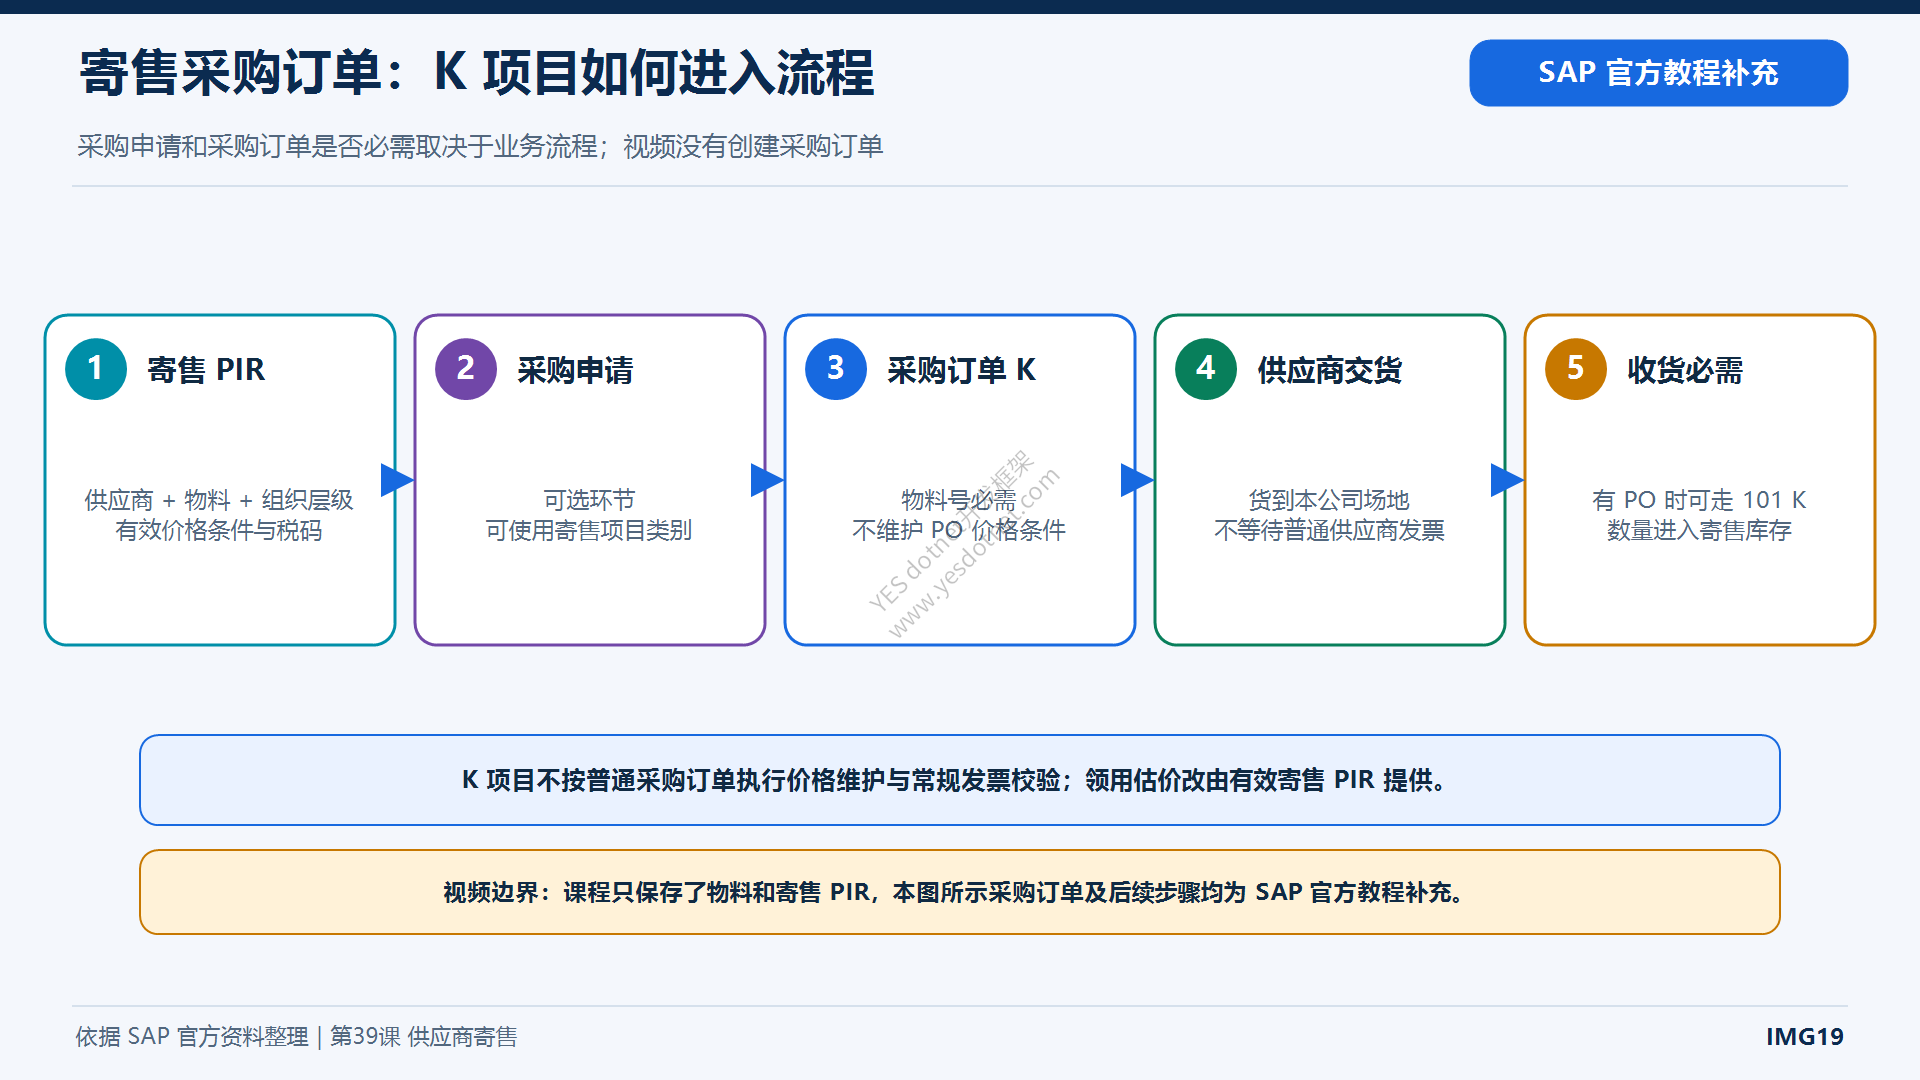1920x1080 pixels.
Task: Click the 'IMG19' label in footer
Action: [x=1805, y=1037]
